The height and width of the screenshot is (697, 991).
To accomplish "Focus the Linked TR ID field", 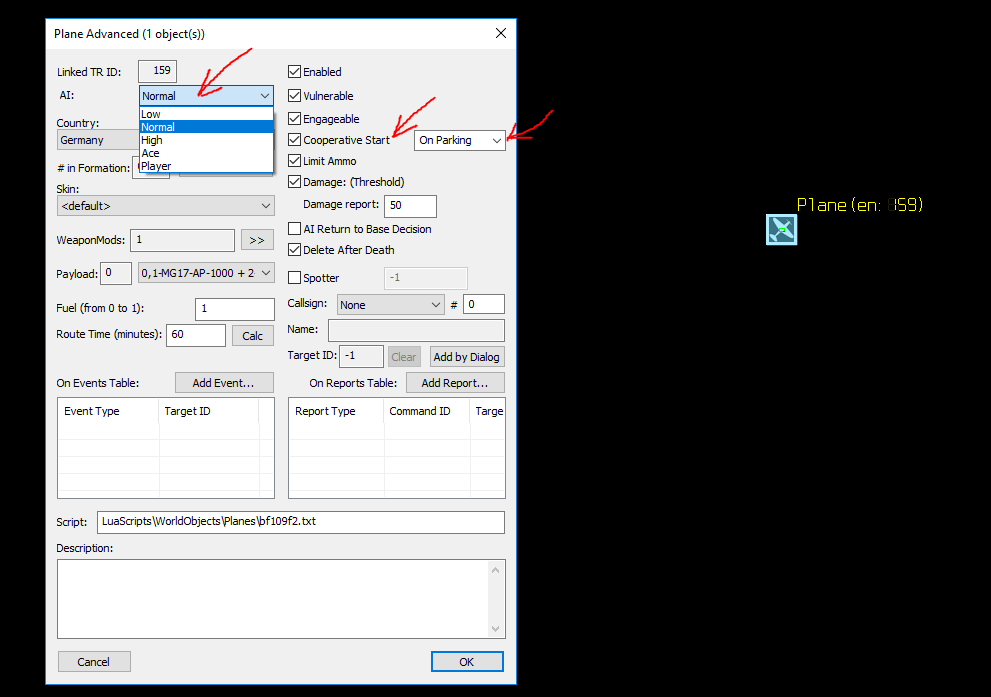I will point(157,71).
